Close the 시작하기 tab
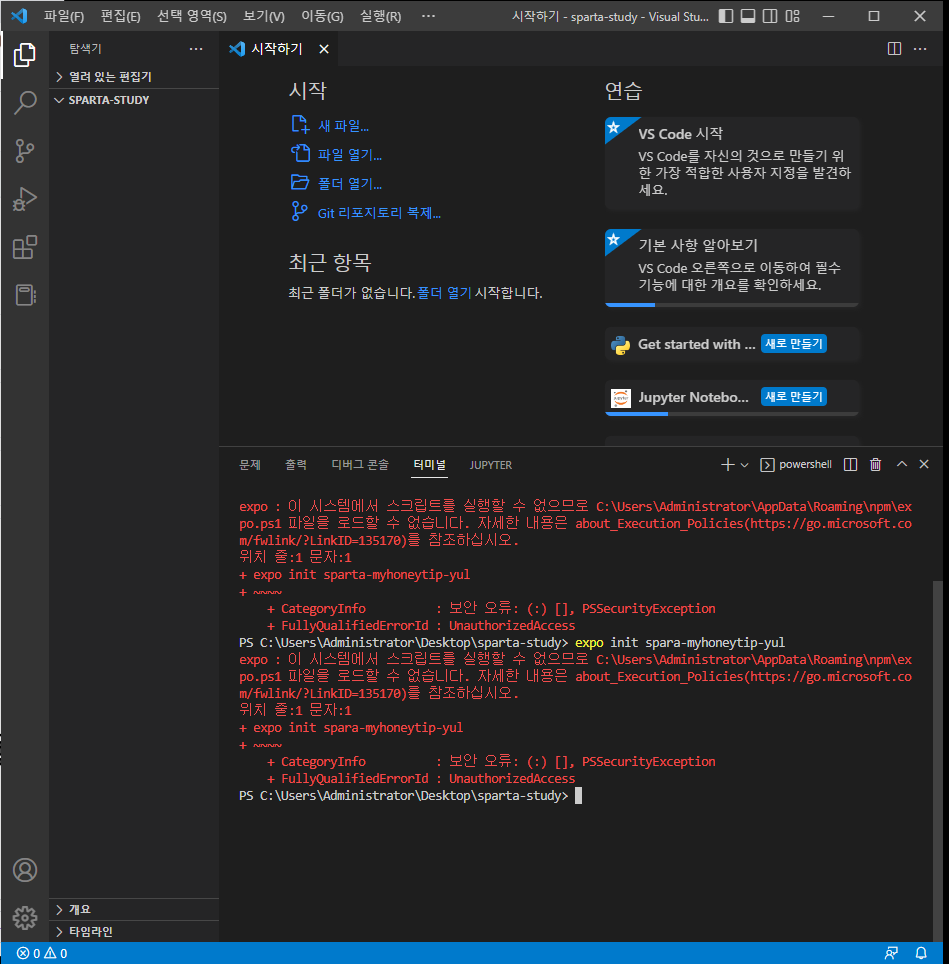The height and width of the screenshot is (964, 949). pyautogui.click(x=324, y=49)
